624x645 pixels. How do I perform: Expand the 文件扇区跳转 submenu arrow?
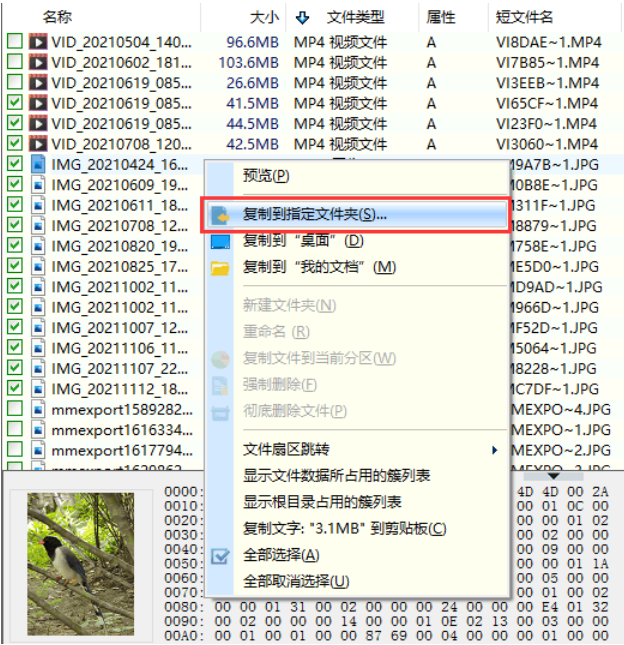click(495, 450)
